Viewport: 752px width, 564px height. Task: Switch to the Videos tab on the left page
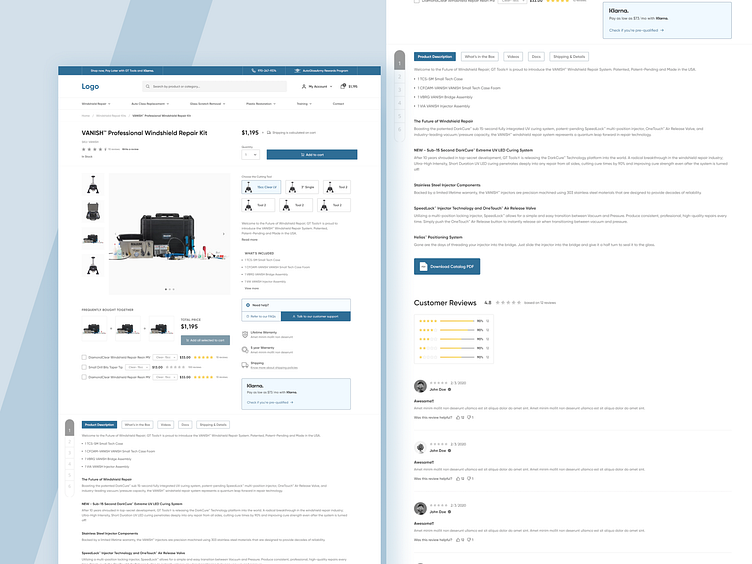(x=166, y=425)
